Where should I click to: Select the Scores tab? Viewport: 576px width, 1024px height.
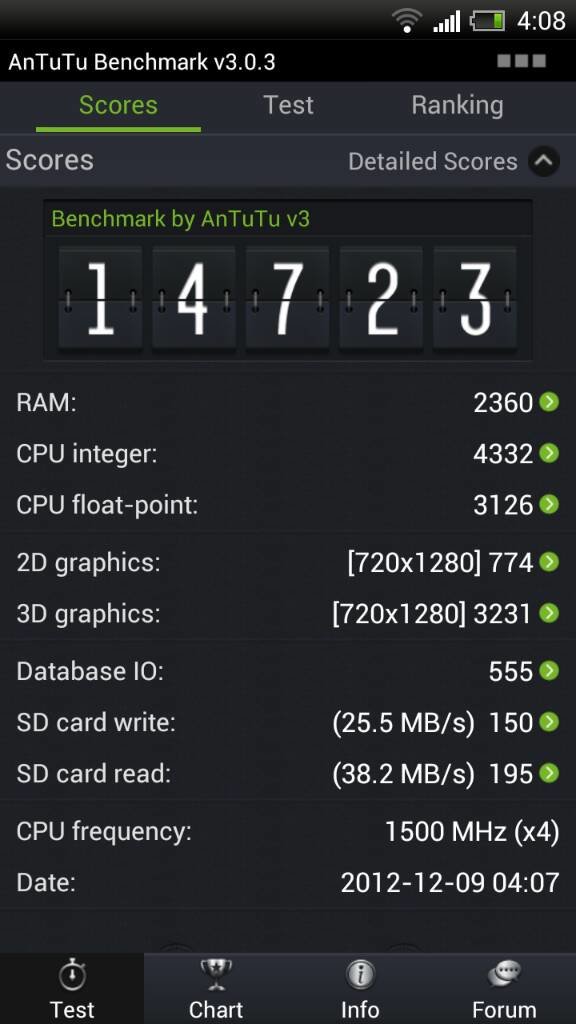[x=118, y=105]
